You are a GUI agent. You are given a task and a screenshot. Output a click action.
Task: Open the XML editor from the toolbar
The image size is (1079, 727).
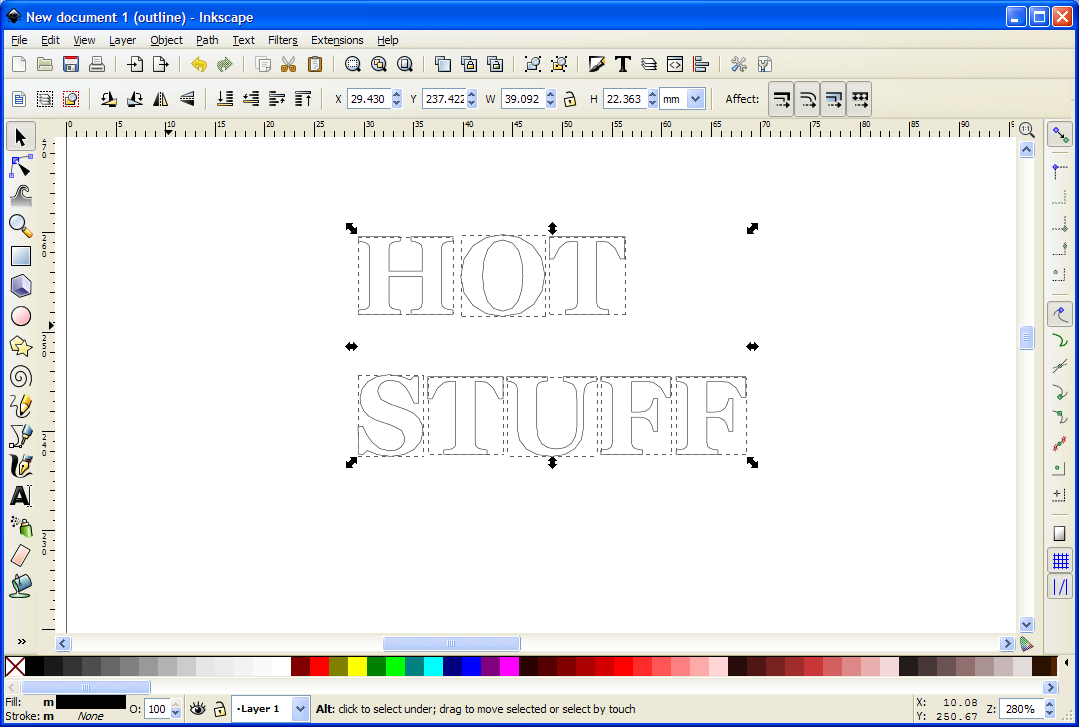point(674,64)
